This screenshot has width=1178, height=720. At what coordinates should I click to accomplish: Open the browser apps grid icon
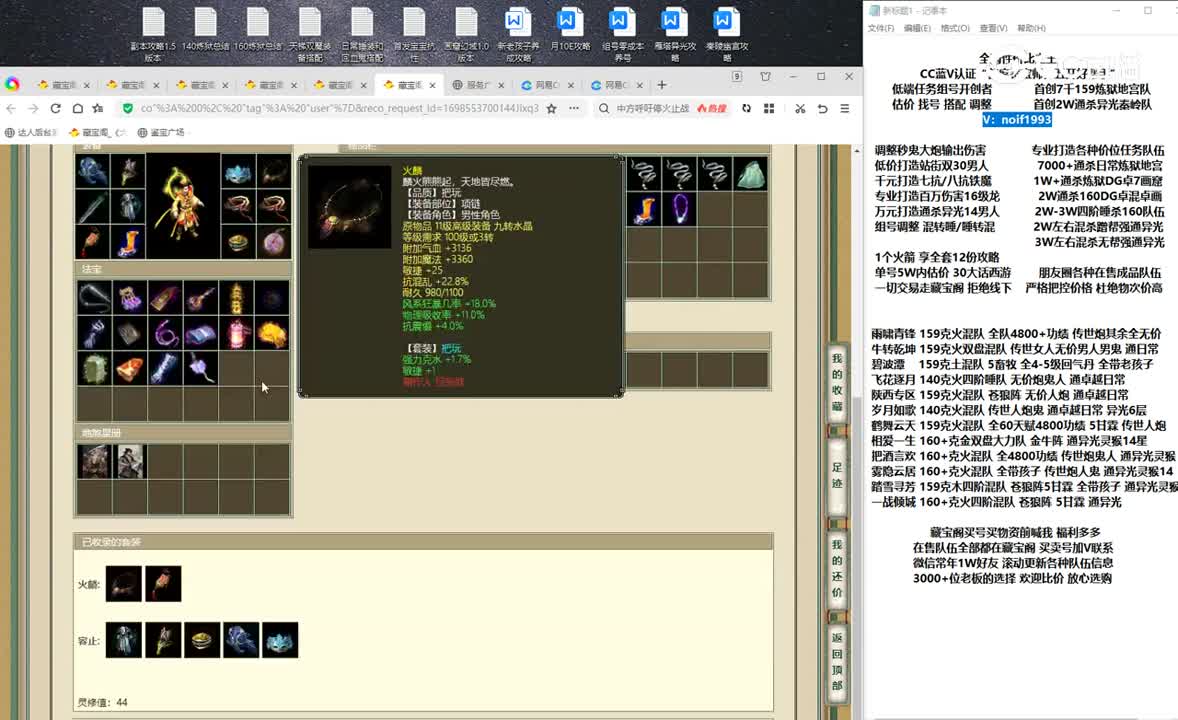pos(769,108)
